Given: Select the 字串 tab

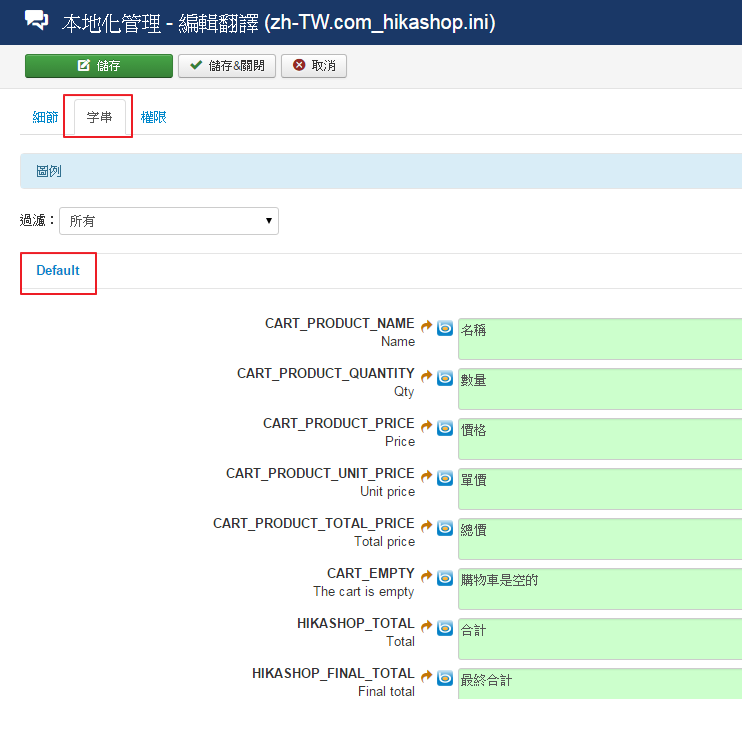Looking at the screenshot, I should click(x=99, y=117).
